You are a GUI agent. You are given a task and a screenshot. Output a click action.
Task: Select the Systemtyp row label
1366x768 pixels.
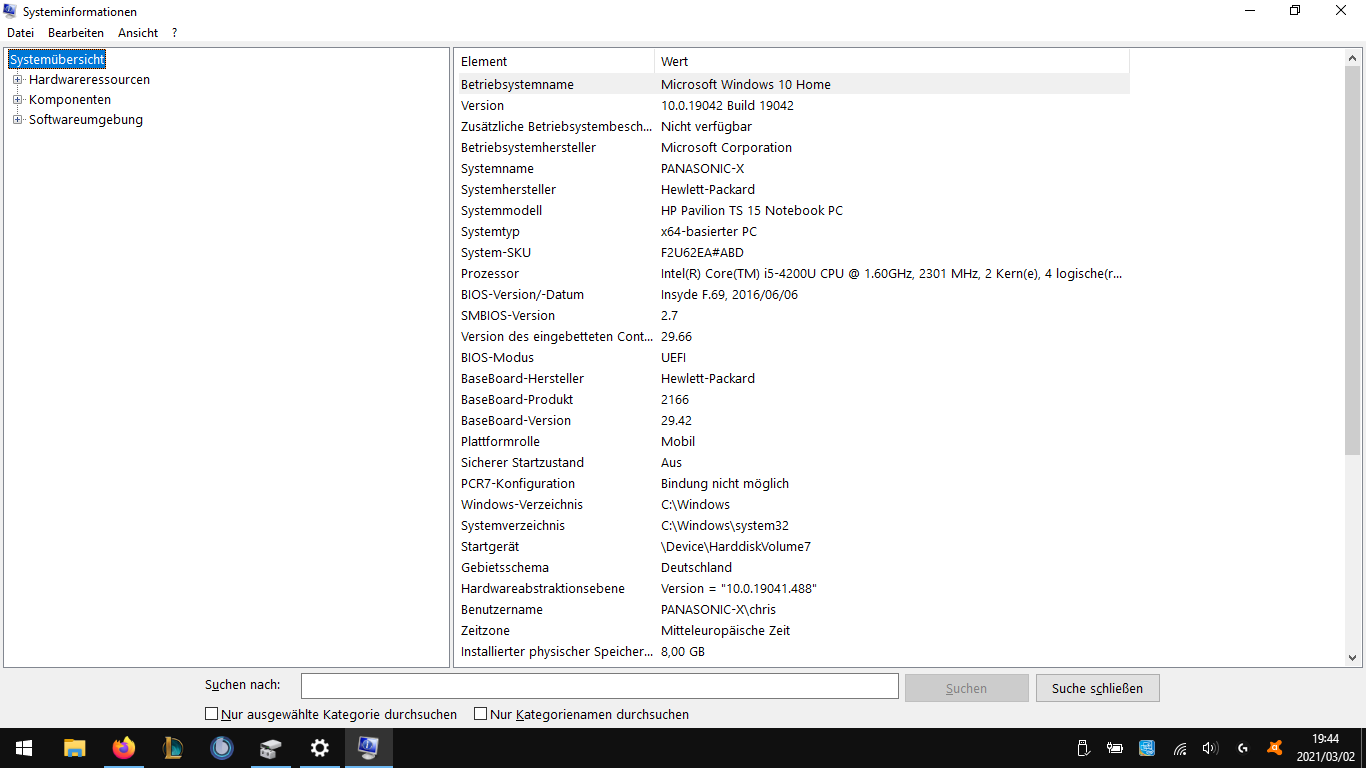(x=490, y=232)
